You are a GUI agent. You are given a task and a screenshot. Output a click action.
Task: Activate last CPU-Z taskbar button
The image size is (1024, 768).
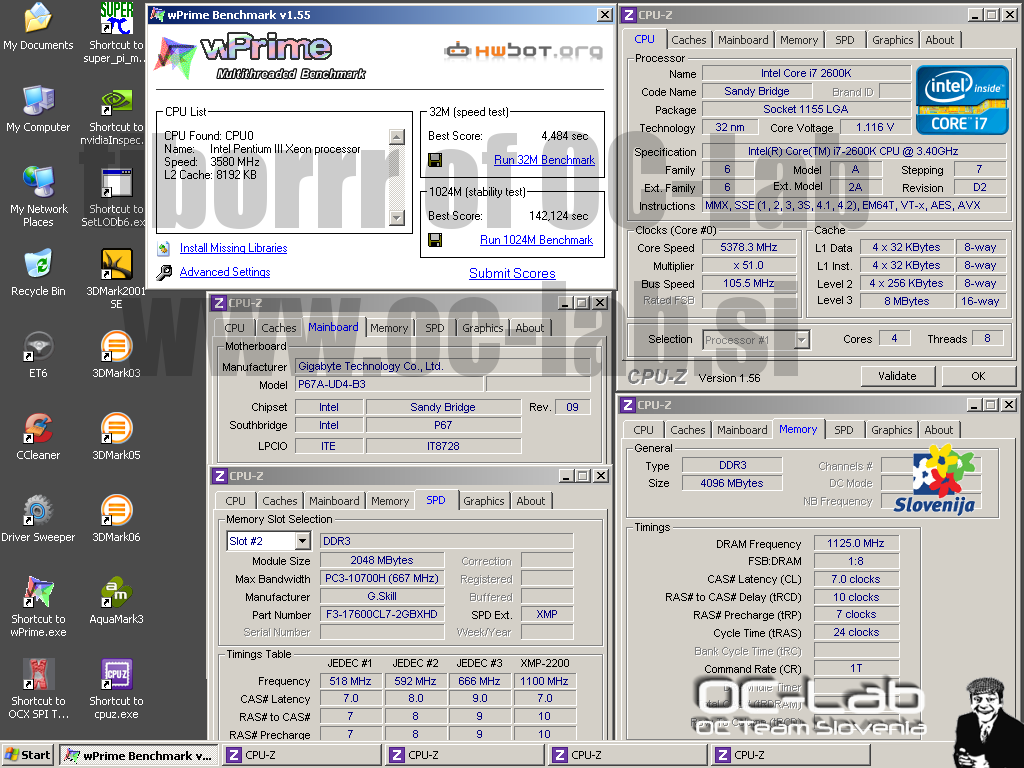[792, 756]
